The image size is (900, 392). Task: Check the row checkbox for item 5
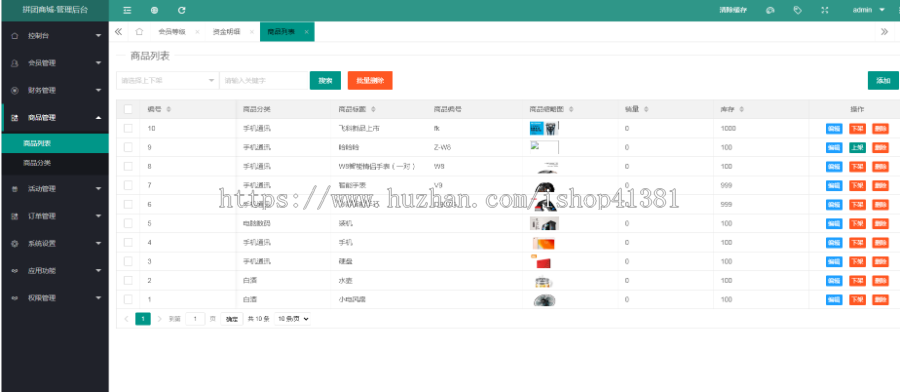128,223
